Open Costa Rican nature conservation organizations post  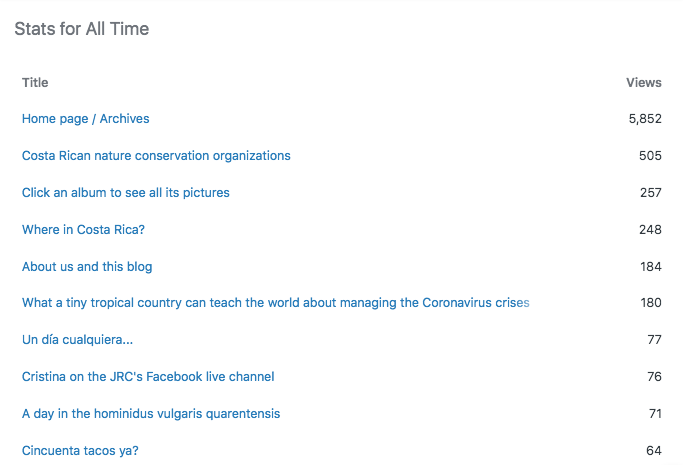(x=156, y=156)
